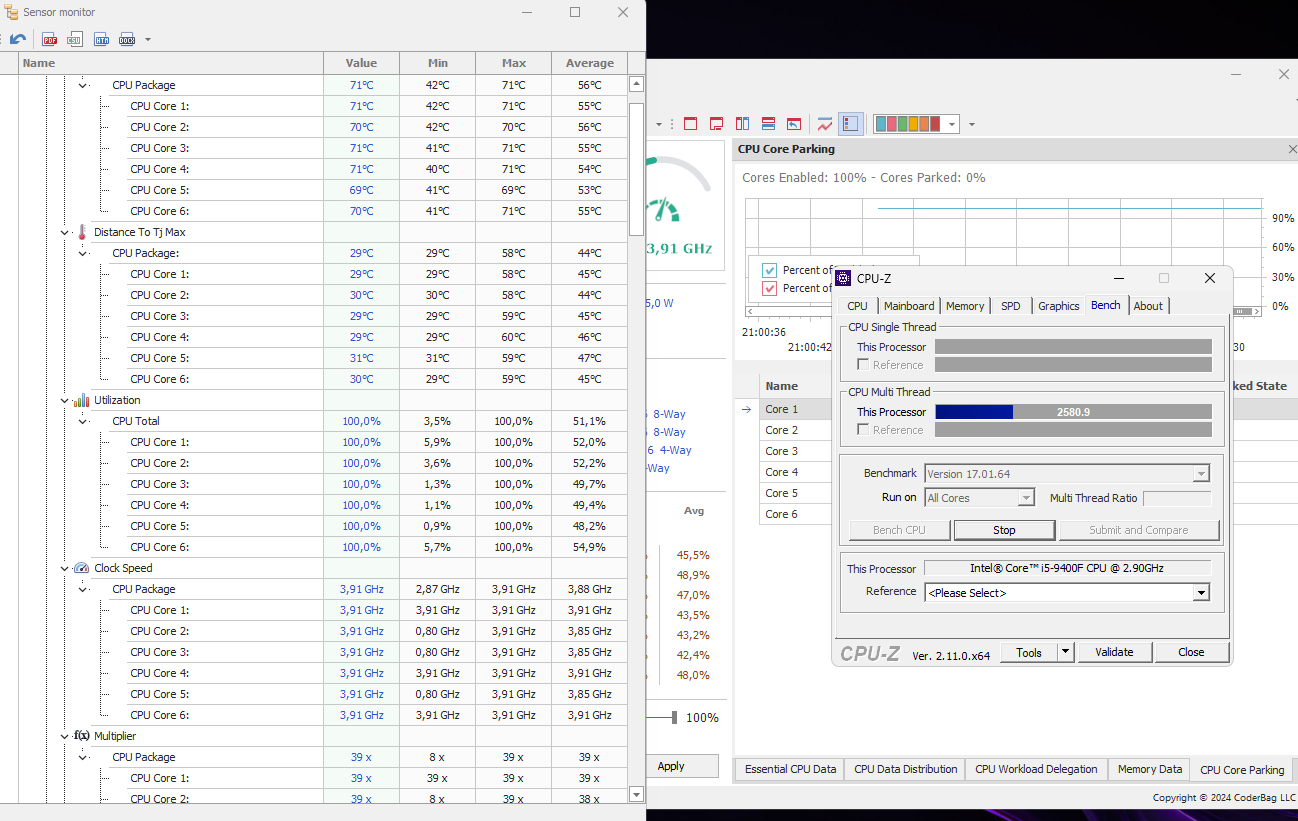Click the Utilization bar chart icon
The width and height of the screenshot is (1298, 821).
point(82,400)
